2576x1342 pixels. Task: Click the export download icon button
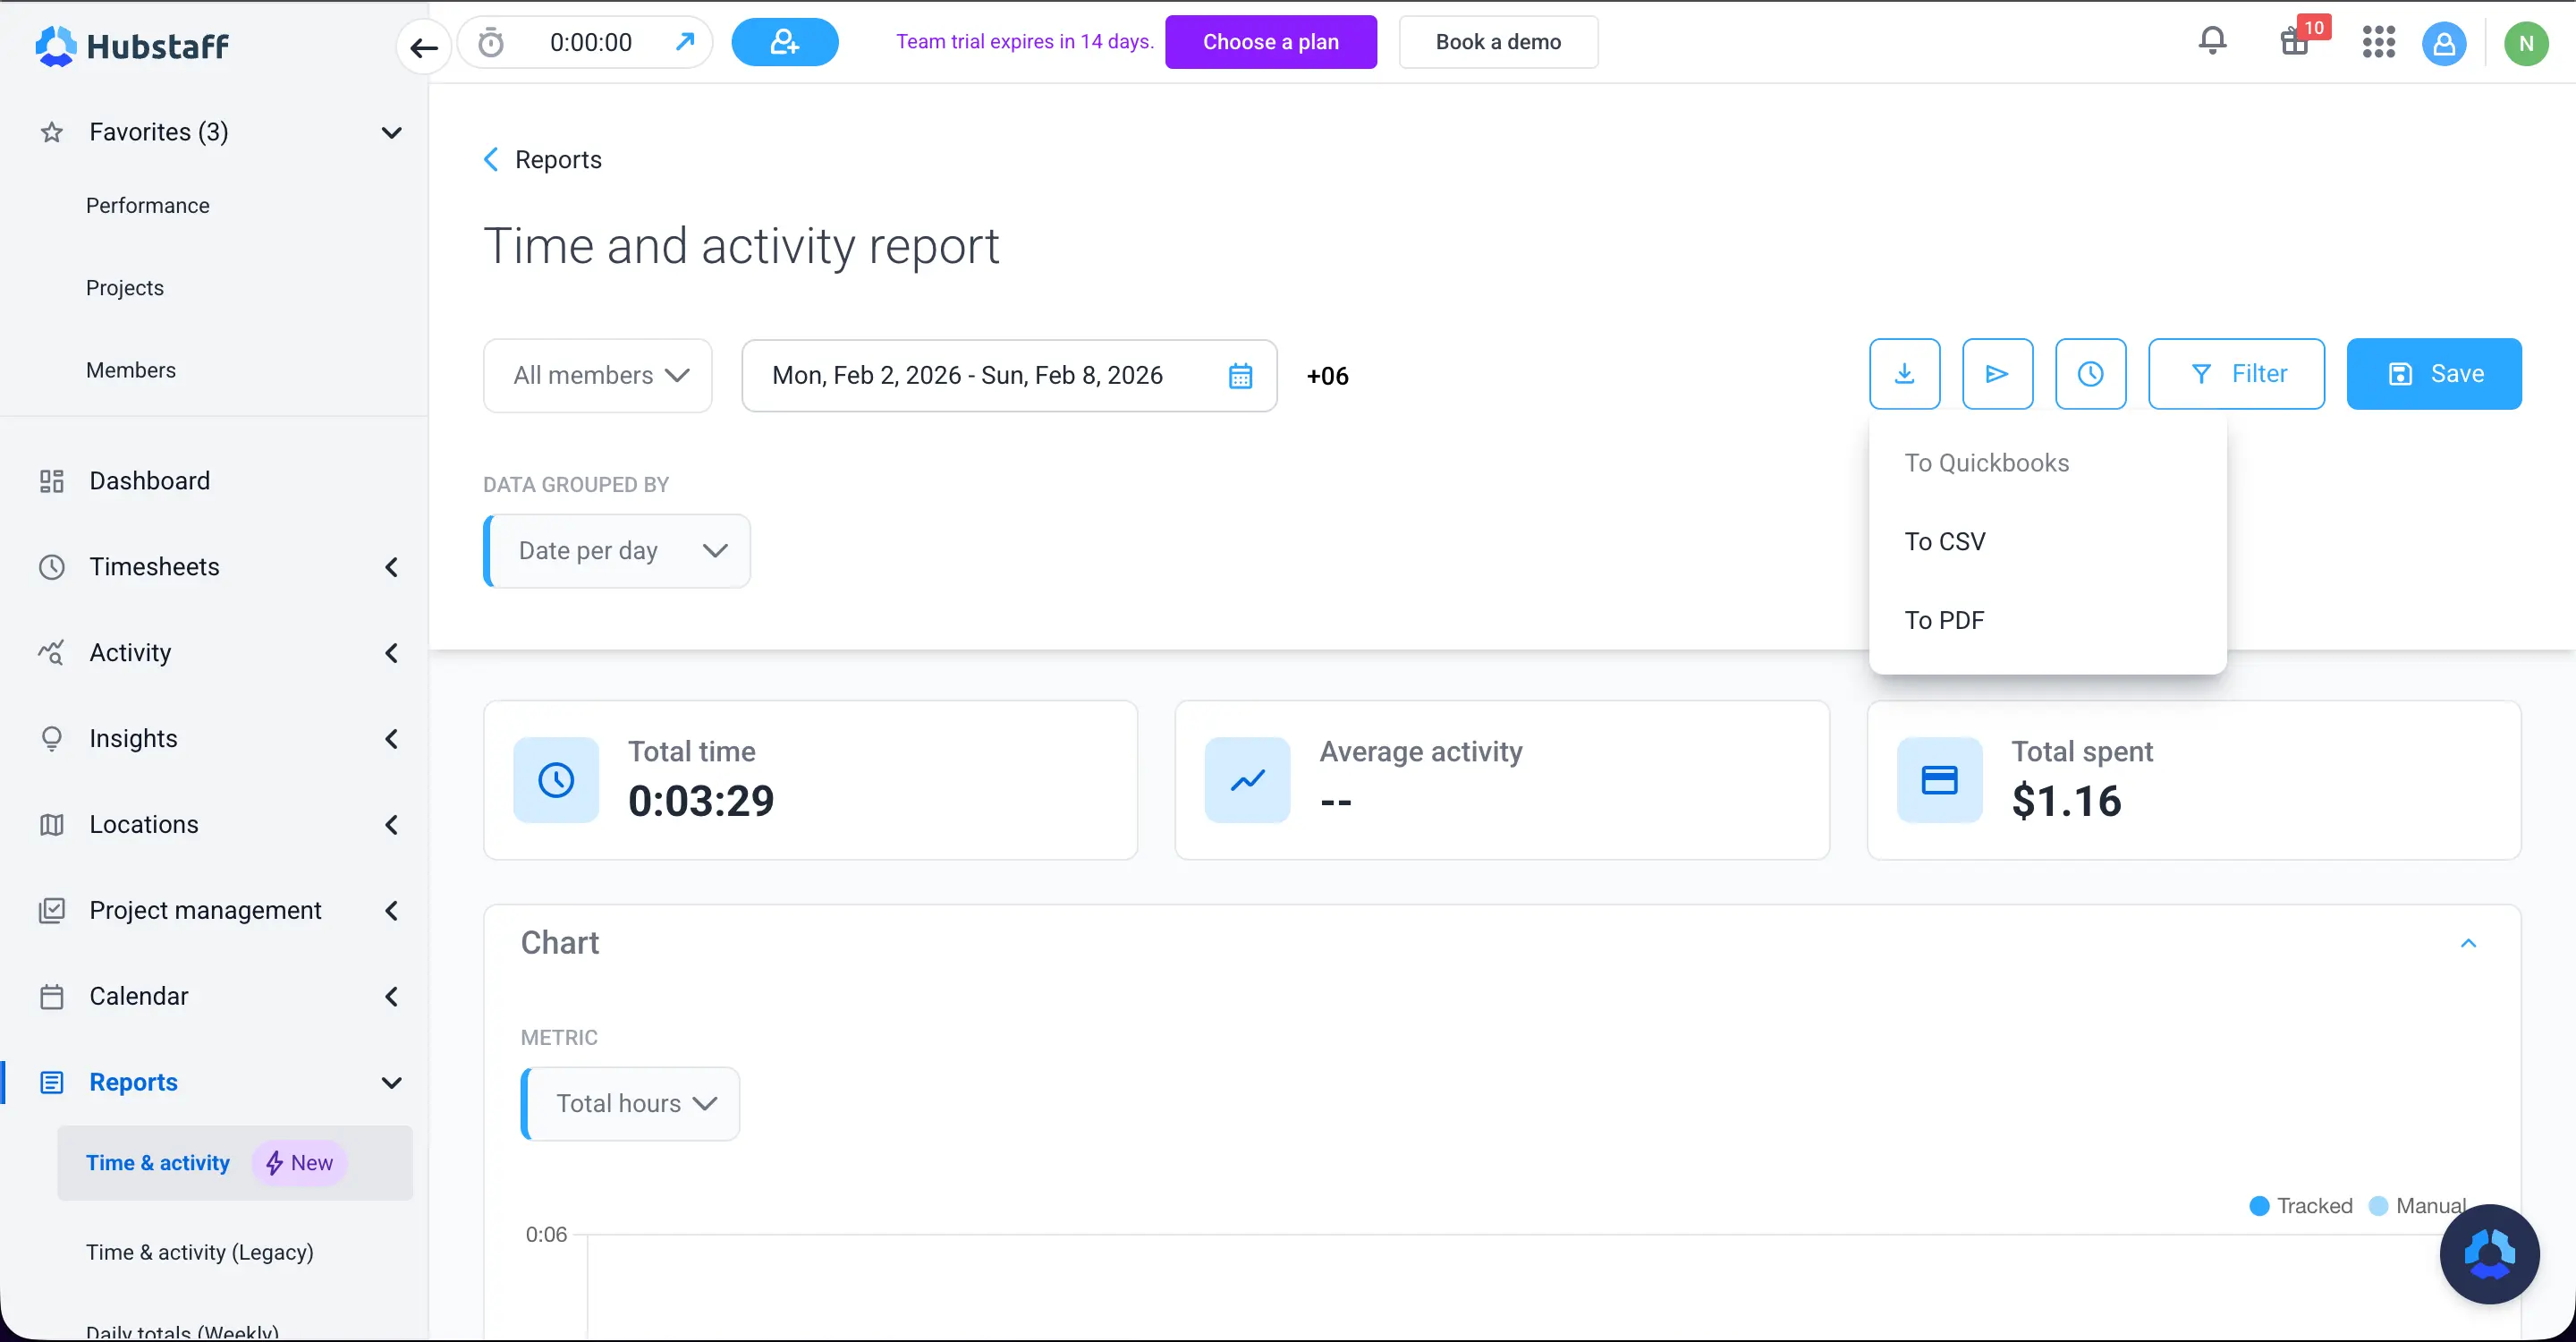[1905, 374]
